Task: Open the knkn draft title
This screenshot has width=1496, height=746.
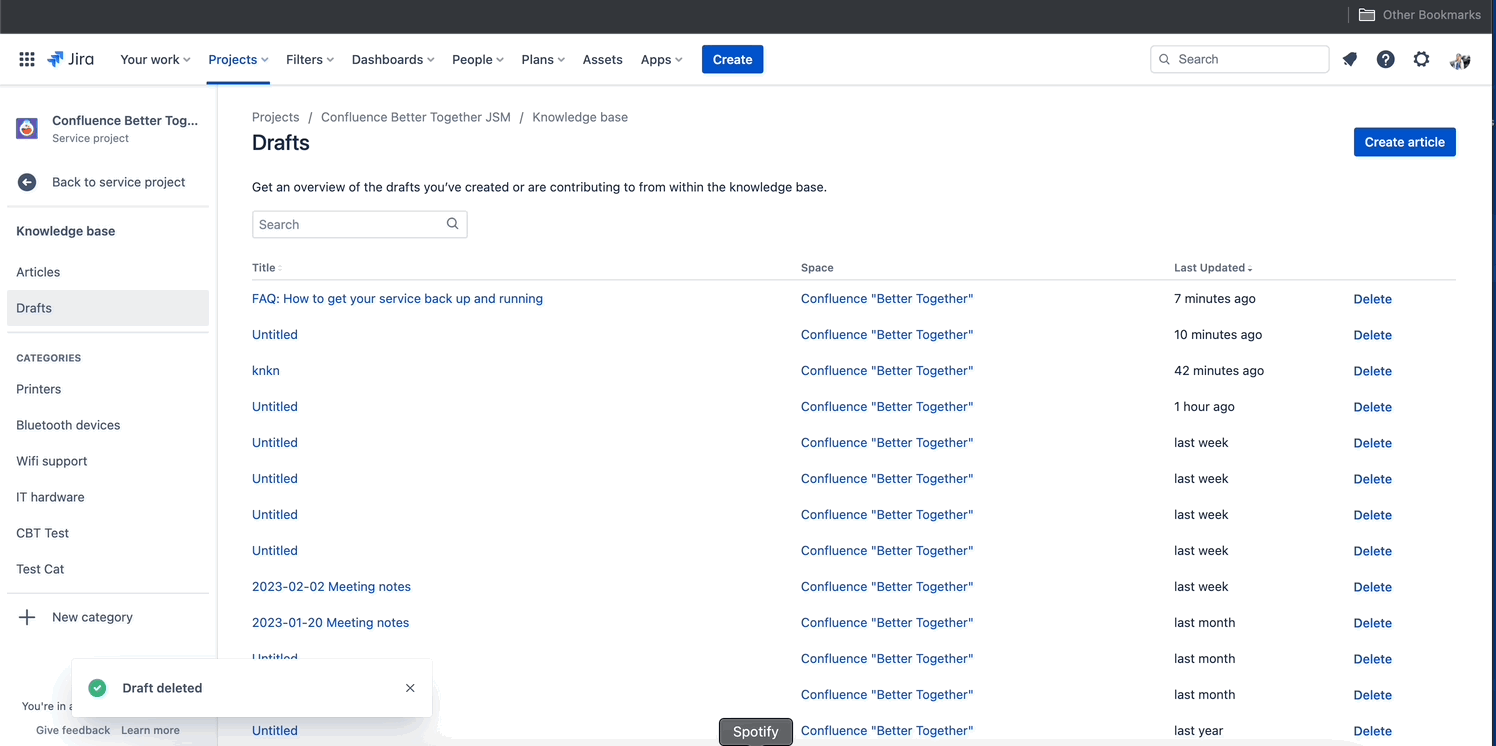Action: tap(266, 371)
